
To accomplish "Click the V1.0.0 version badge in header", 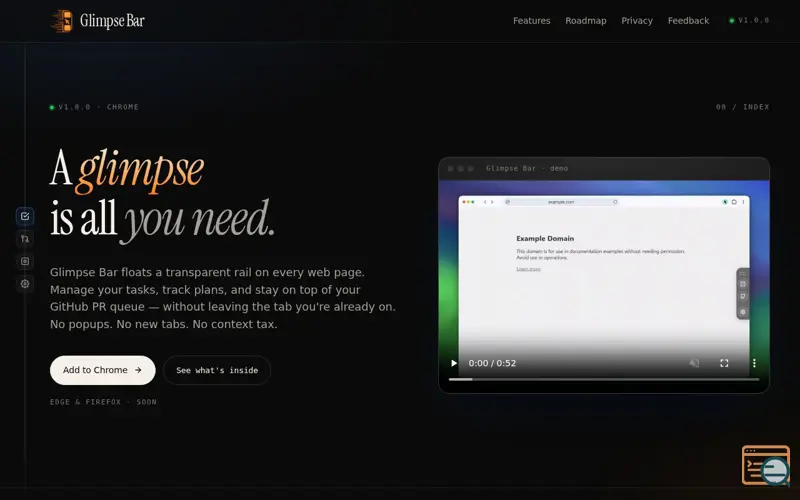I will [749, 20].
